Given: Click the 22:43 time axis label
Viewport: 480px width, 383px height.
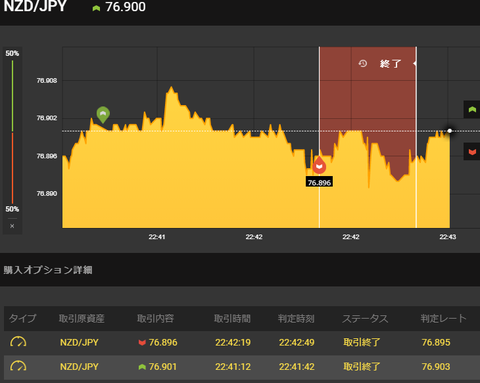Looking at the screenshot, I should (448, 237).
